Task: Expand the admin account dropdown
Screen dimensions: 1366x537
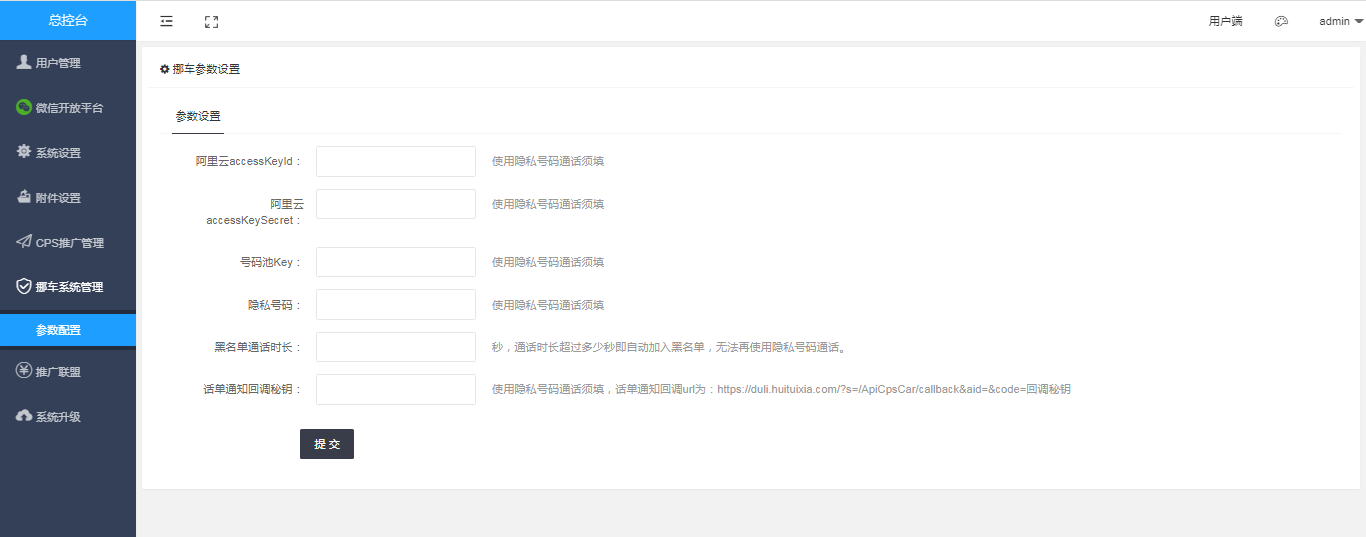Action: pyautogui.click(x=1340, y=21)
